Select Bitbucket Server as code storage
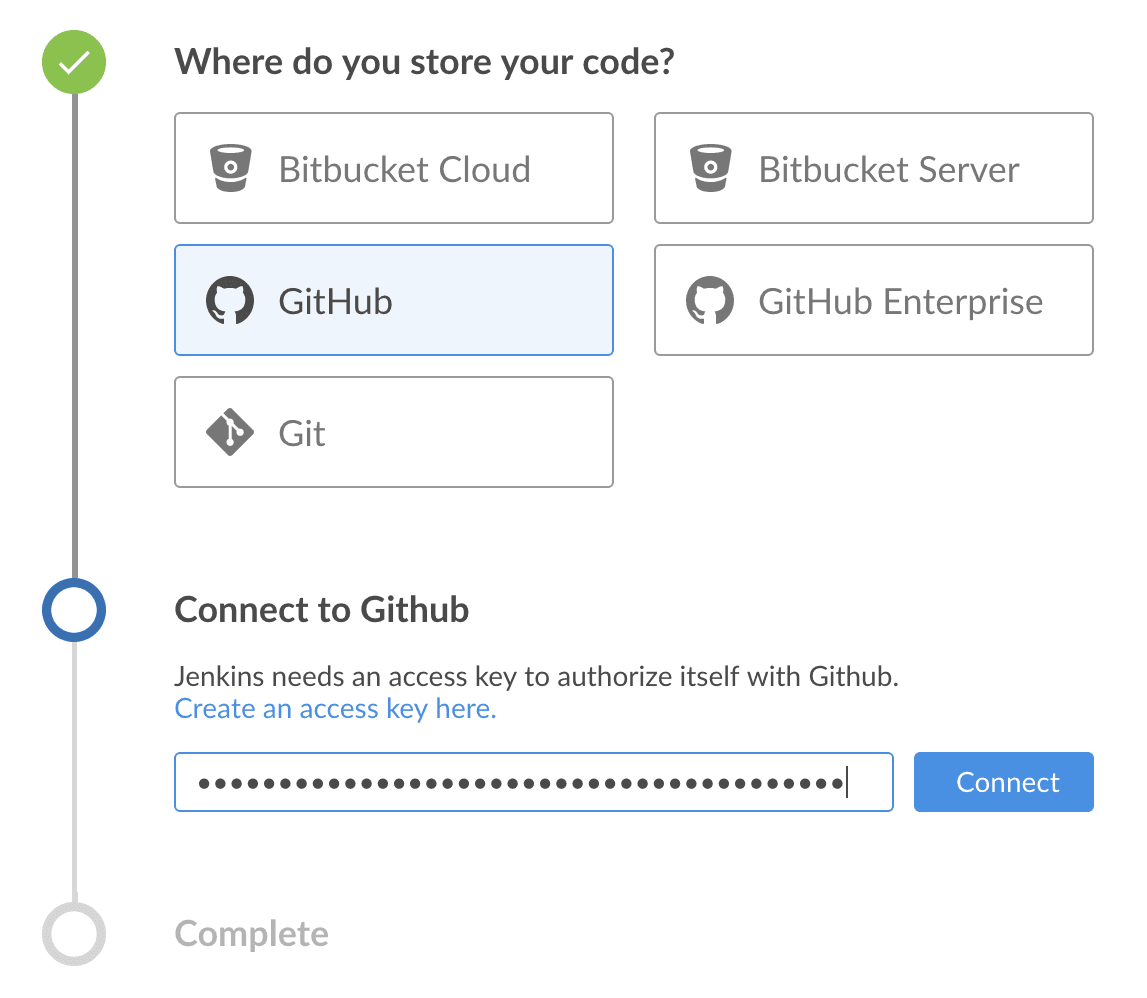 [x=873, y=168]
